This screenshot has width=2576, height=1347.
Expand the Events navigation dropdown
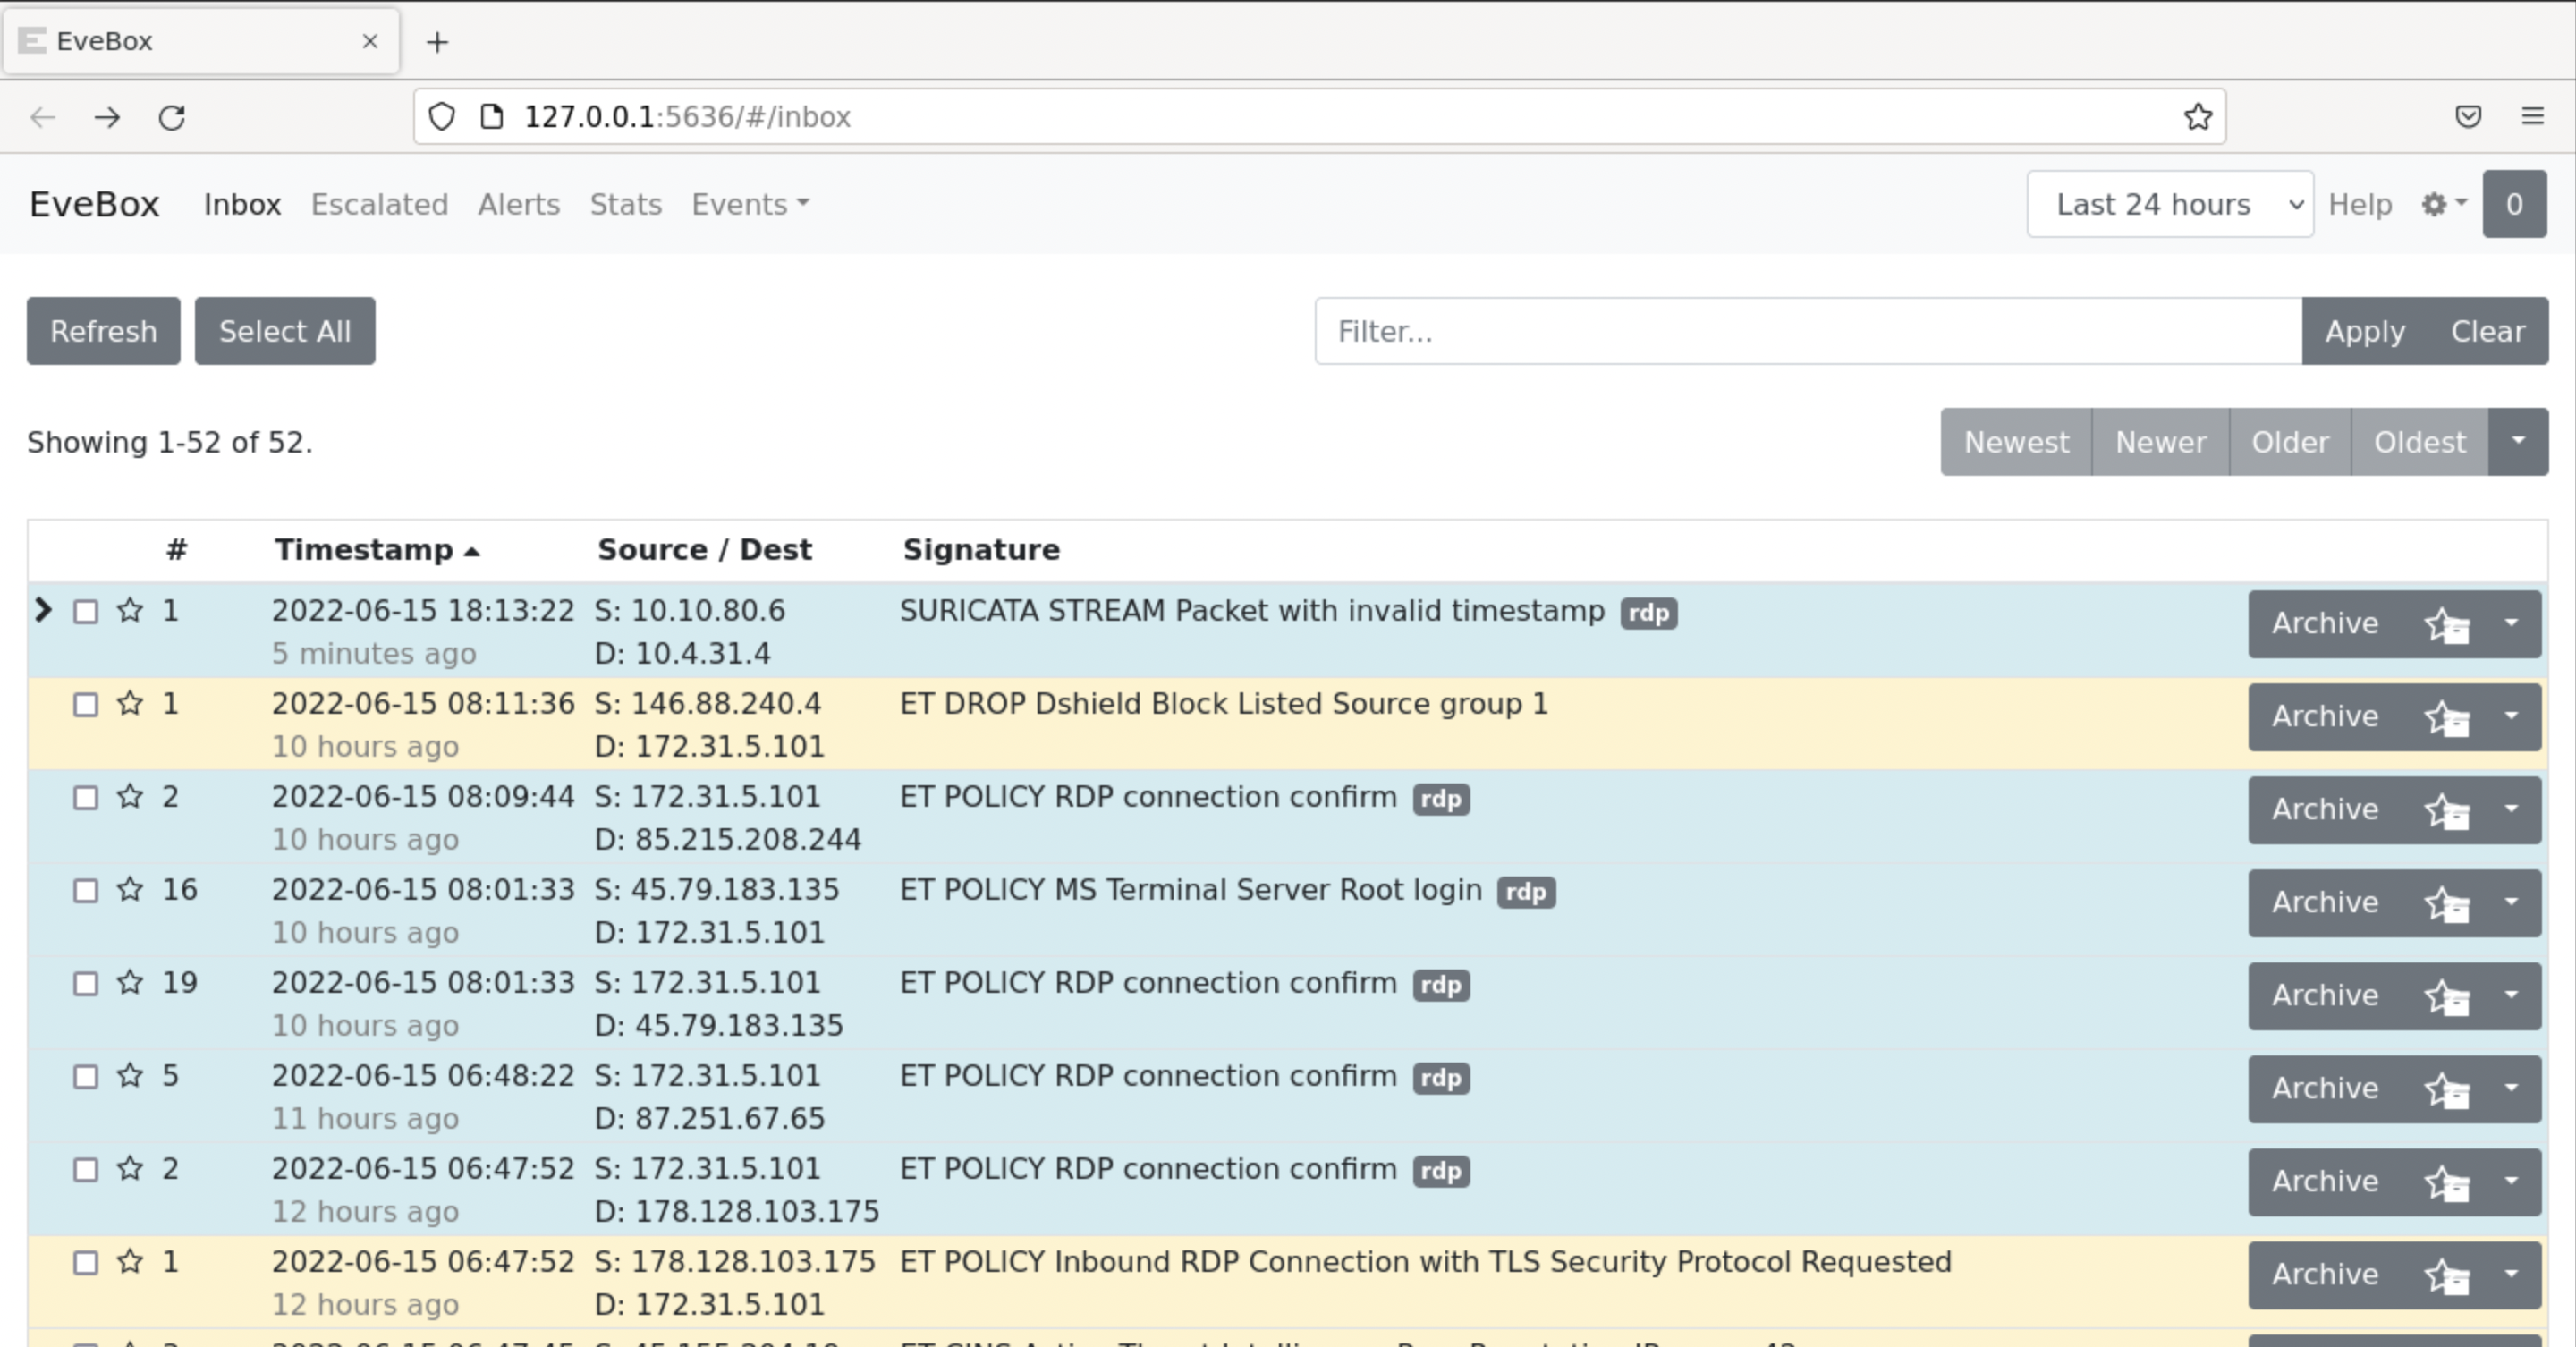point(750,204)
